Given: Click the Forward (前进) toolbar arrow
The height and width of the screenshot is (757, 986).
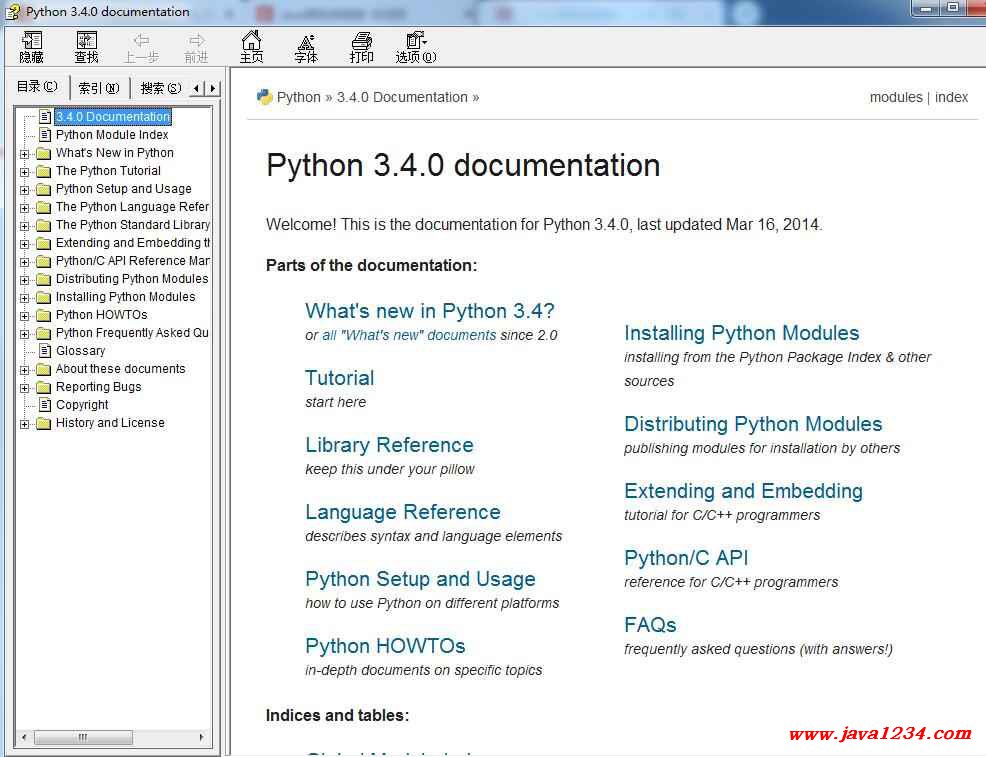Looking at the screenshot, I should [x=196, y=47].
